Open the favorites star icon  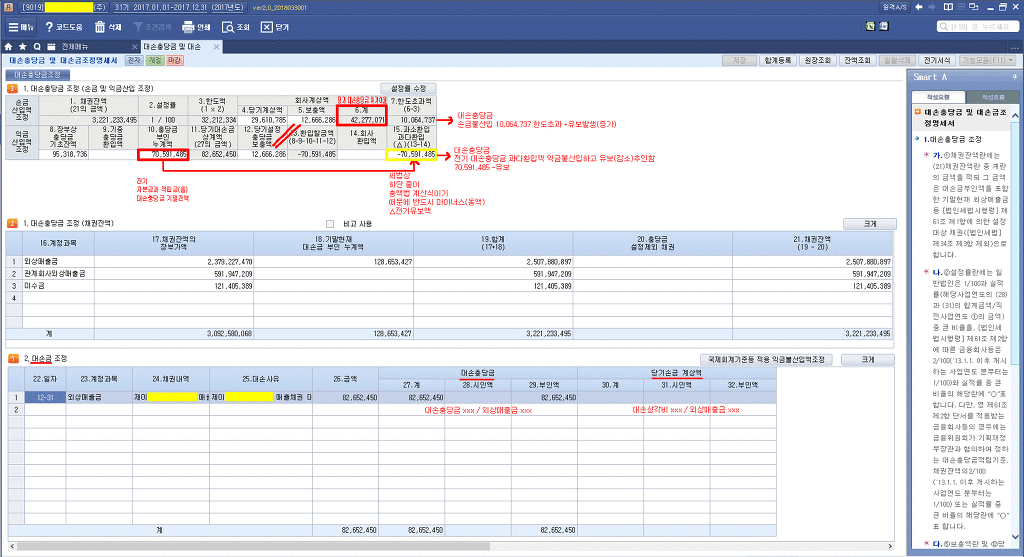pyautogui.click(x=23, y=47)
